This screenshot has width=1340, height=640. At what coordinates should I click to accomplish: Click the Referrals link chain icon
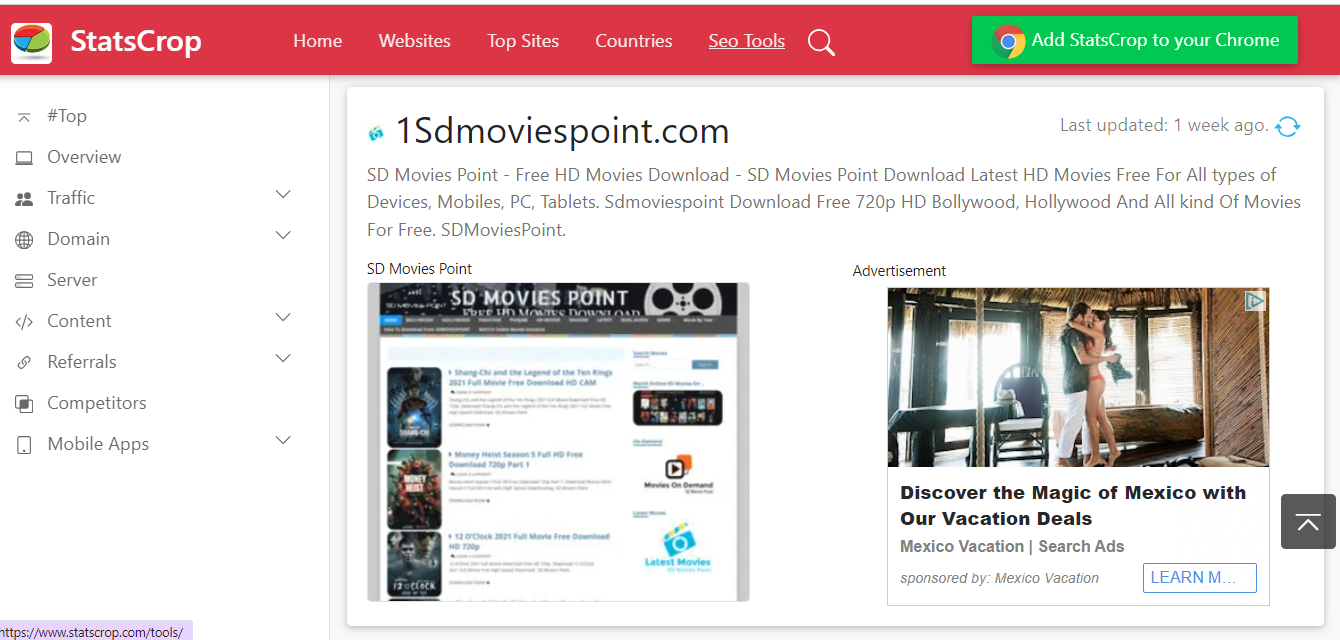(24, 363)
